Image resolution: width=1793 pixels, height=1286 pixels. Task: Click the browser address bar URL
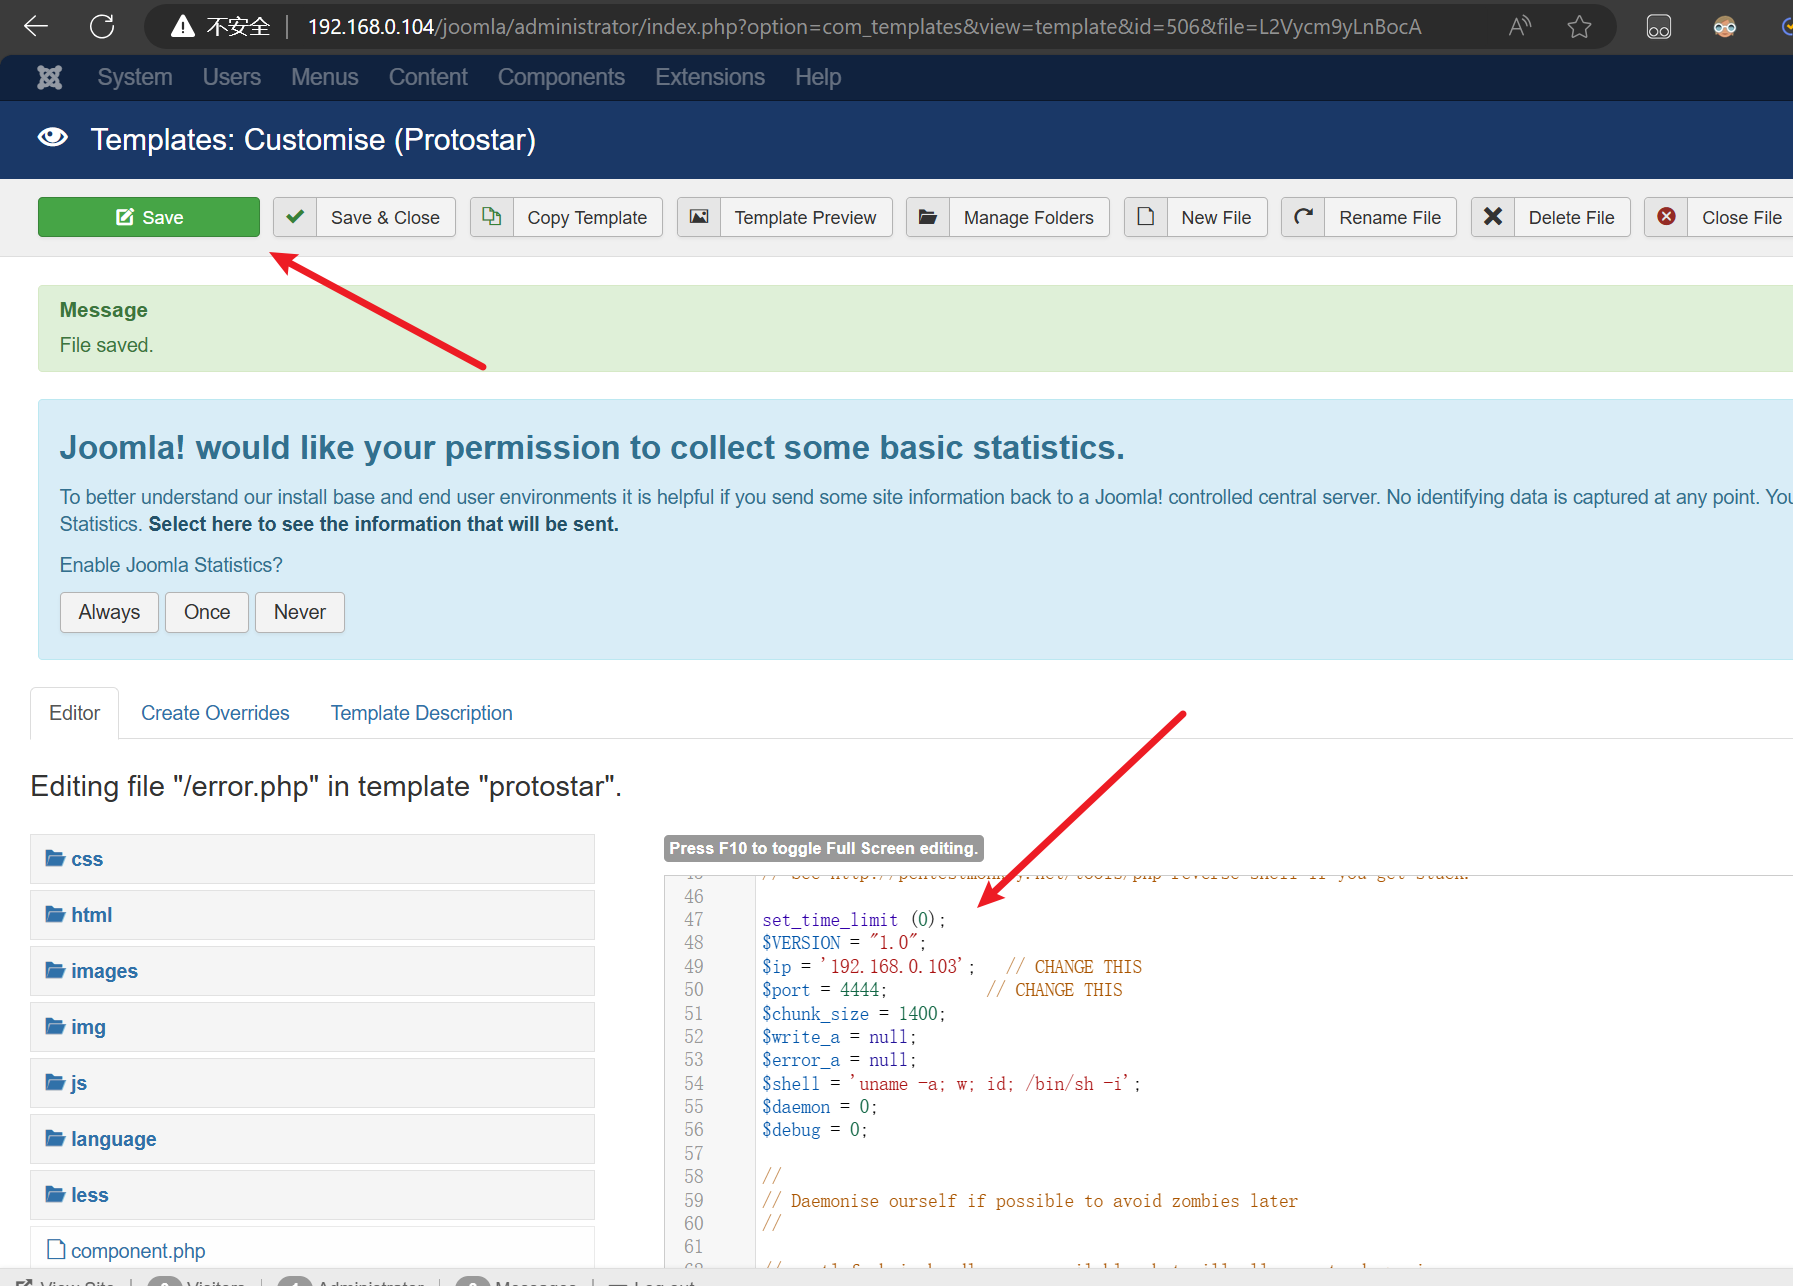(x=864, y=27)
